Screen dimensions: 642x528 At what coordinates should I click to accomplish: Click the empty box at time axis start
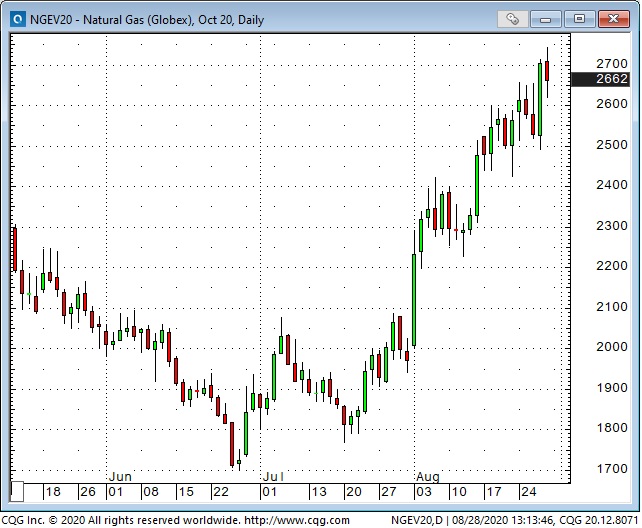17,492
